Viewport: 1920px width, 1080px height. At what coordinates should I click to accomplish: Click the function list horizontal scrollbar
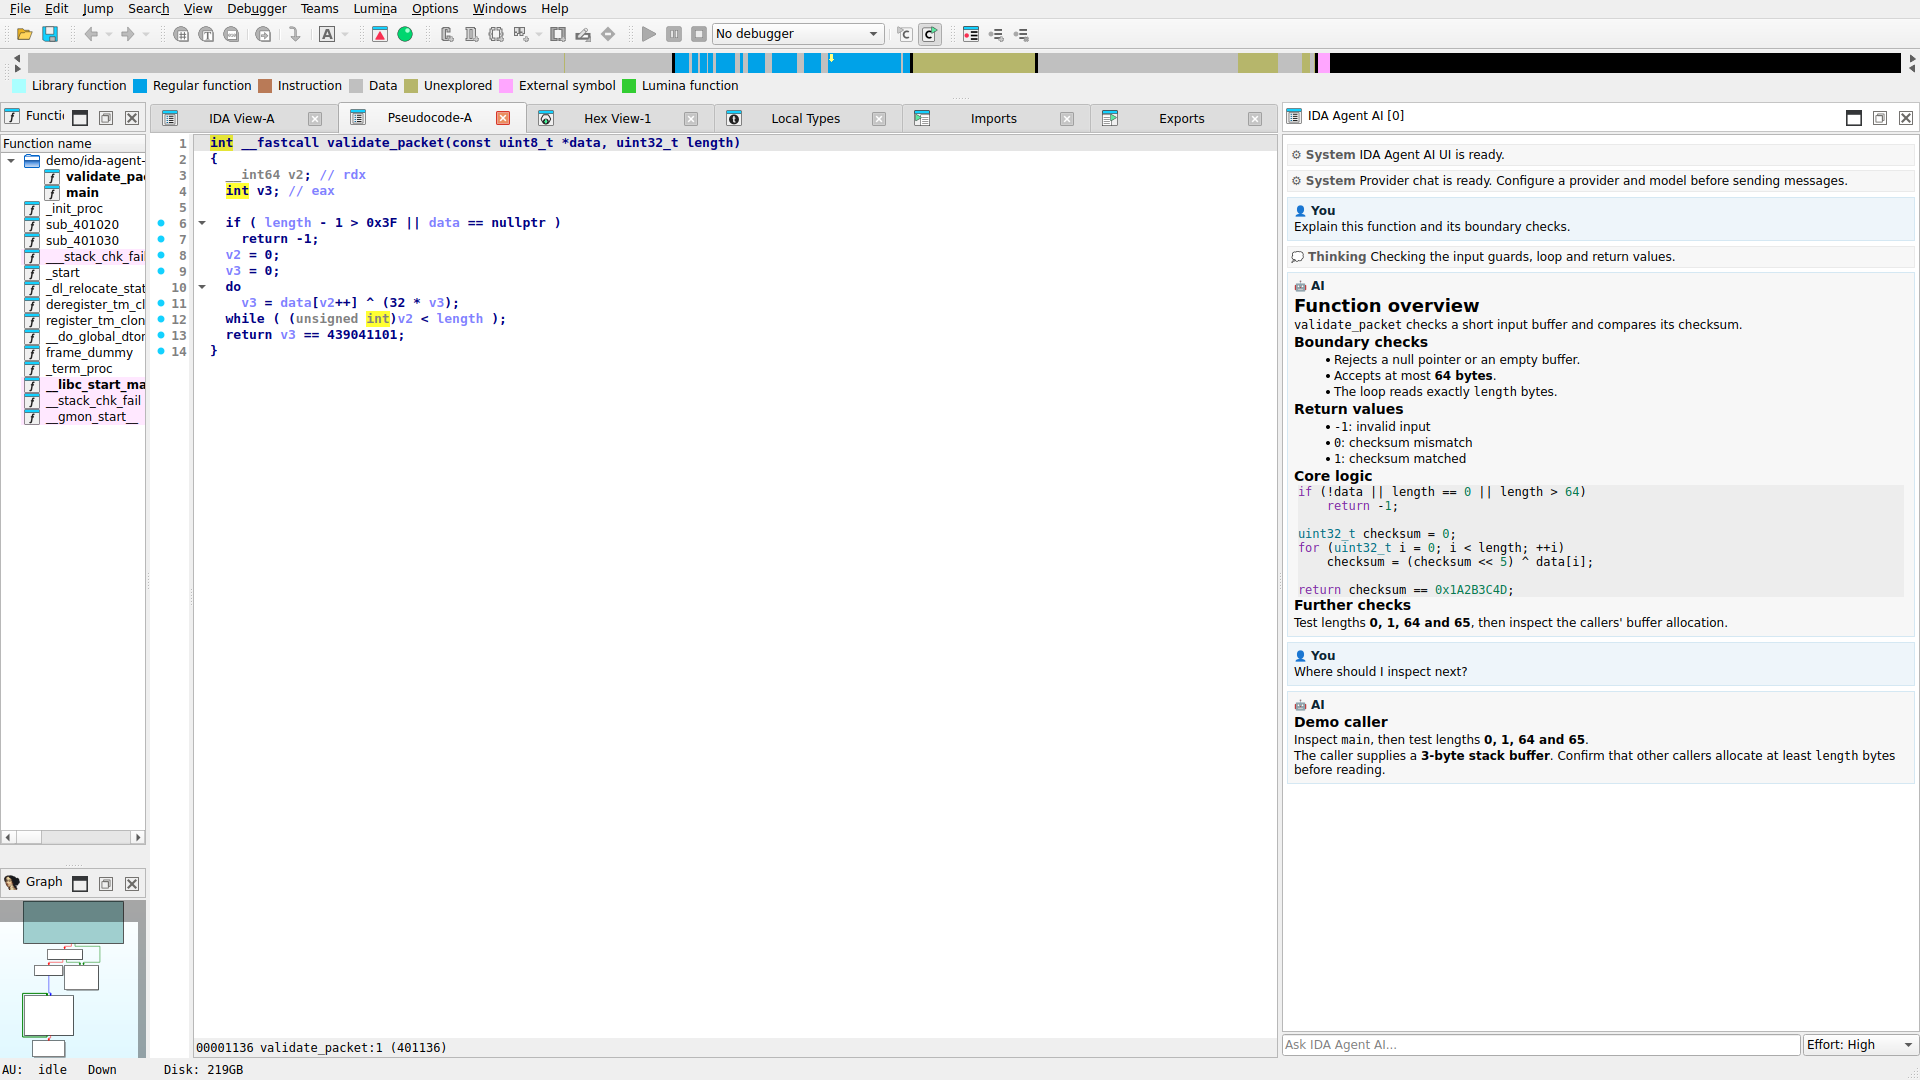tap(73, 837)
